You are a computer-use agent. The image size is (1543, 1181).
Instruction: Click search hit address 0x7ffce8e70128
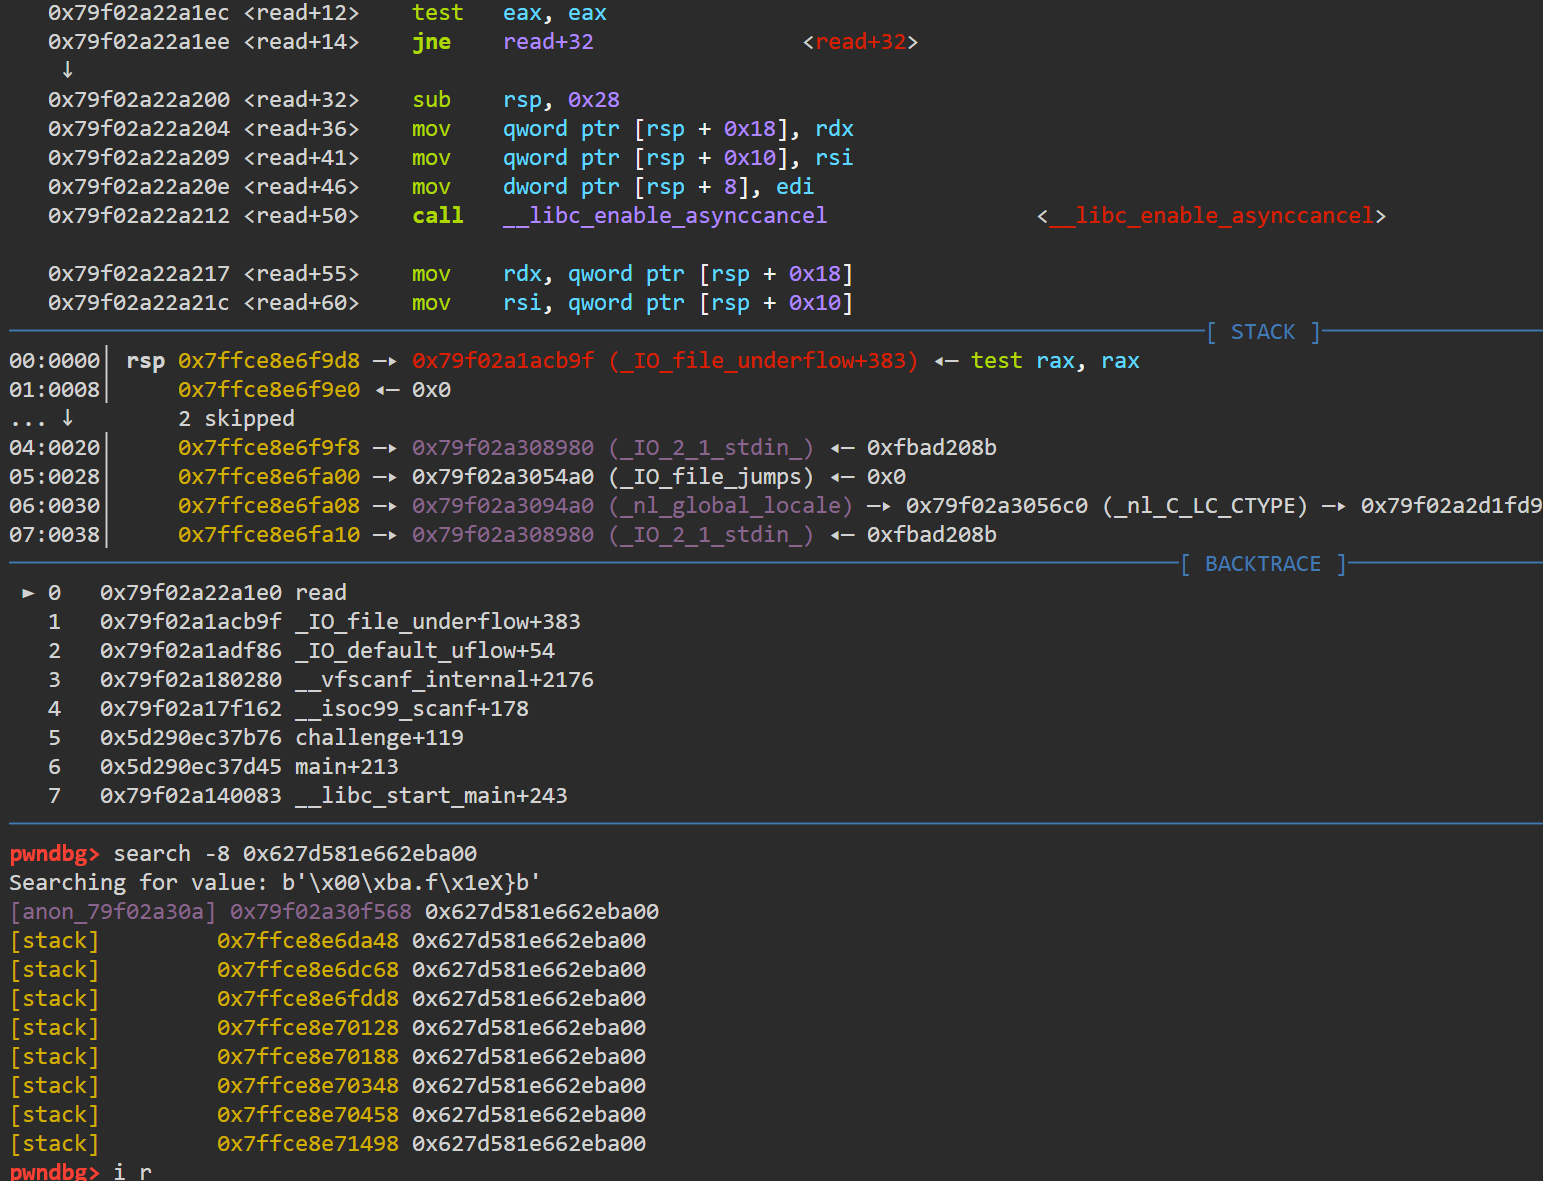[308, 1028]
